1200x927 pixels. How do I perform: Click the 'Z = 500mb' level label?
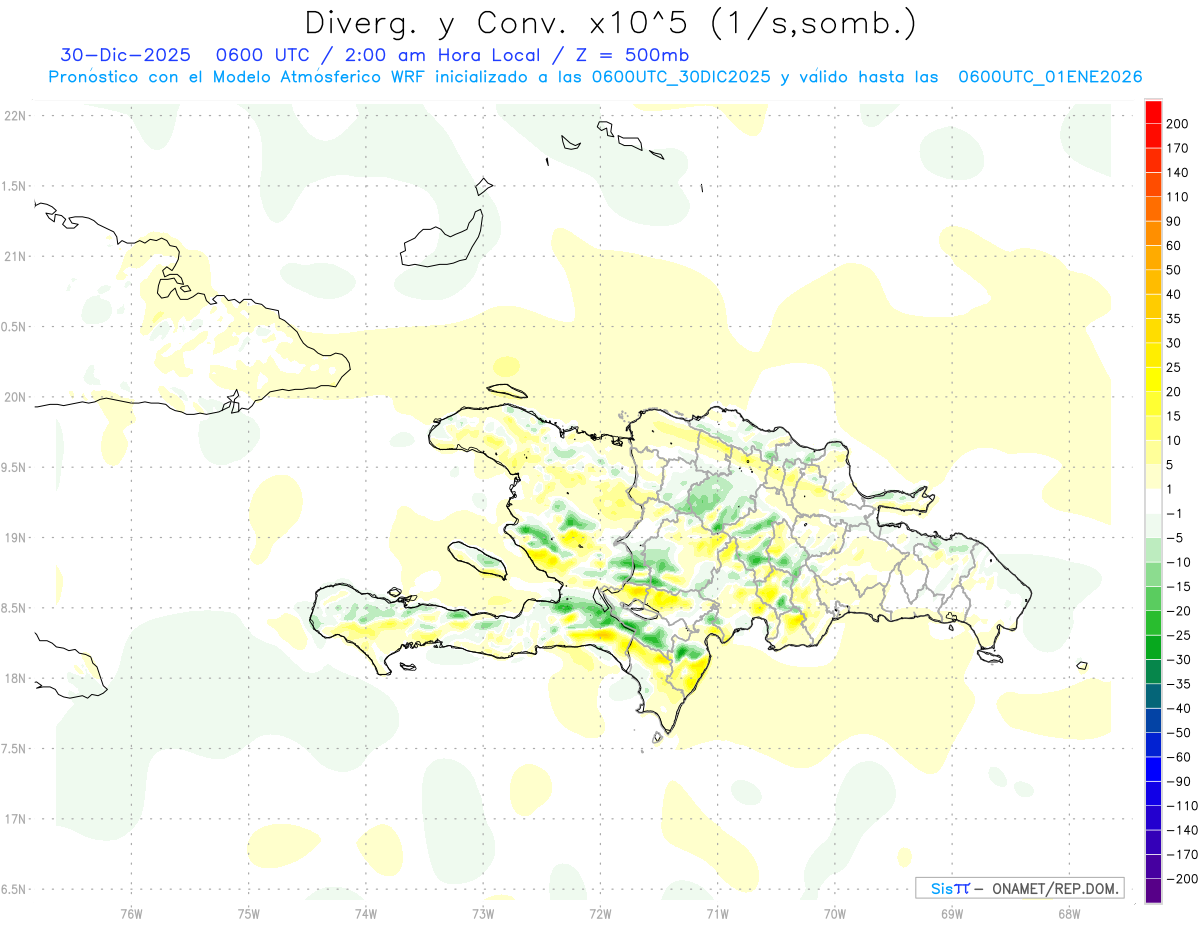pos(630,55)
